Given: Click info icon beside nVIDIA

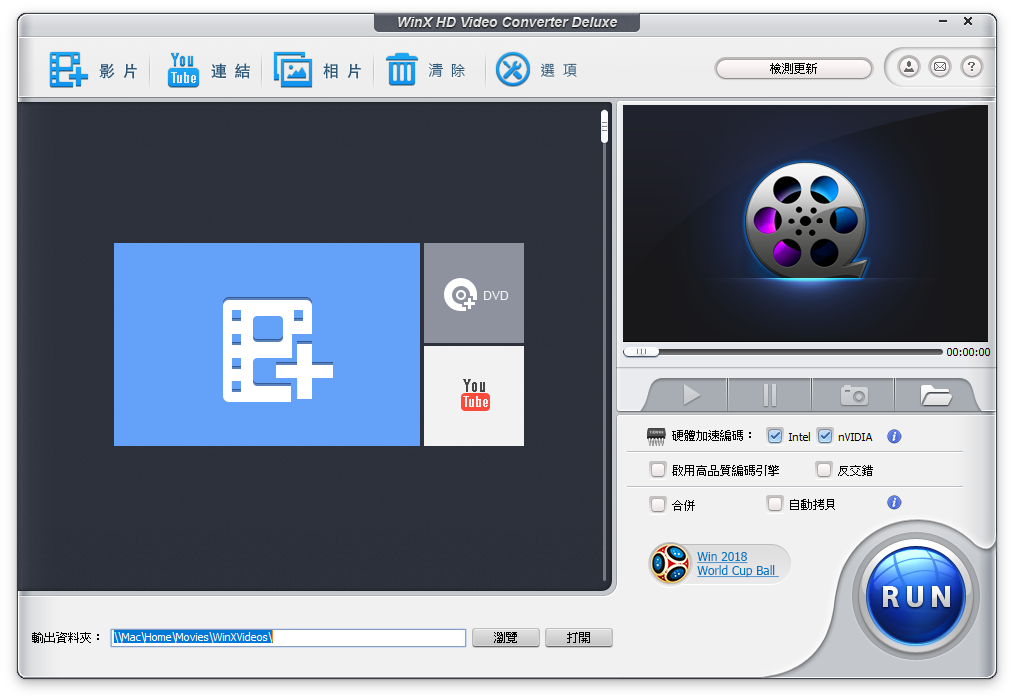Looking at the screenshot, I should coord(894,437).
